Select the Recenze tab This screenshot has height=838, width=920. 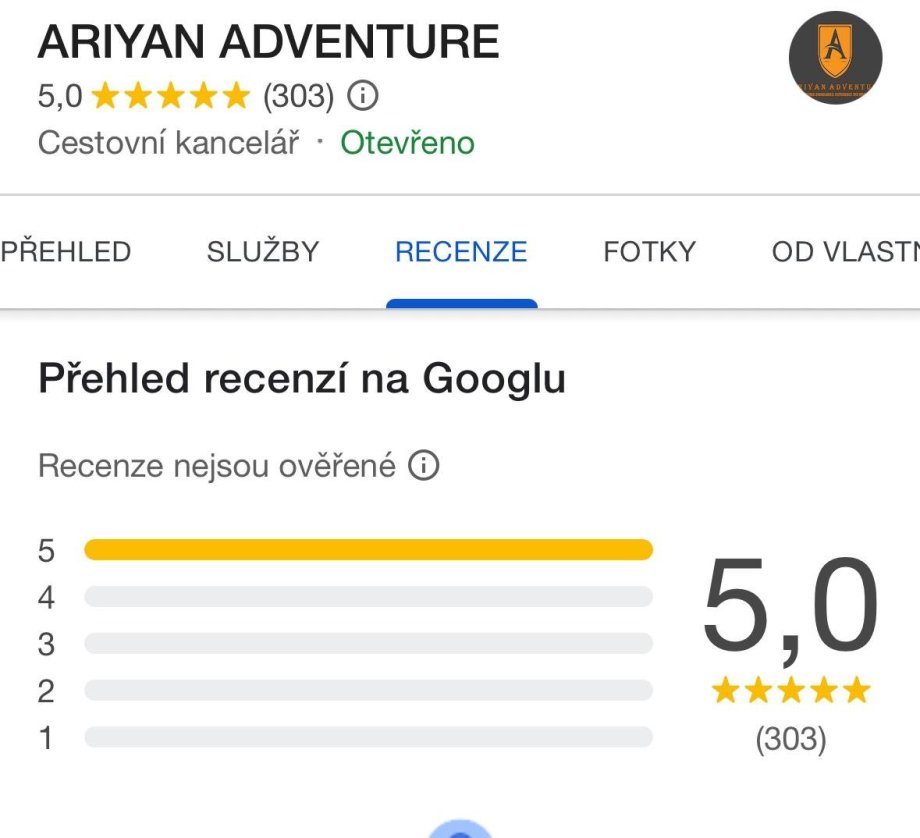pos(461,252)
